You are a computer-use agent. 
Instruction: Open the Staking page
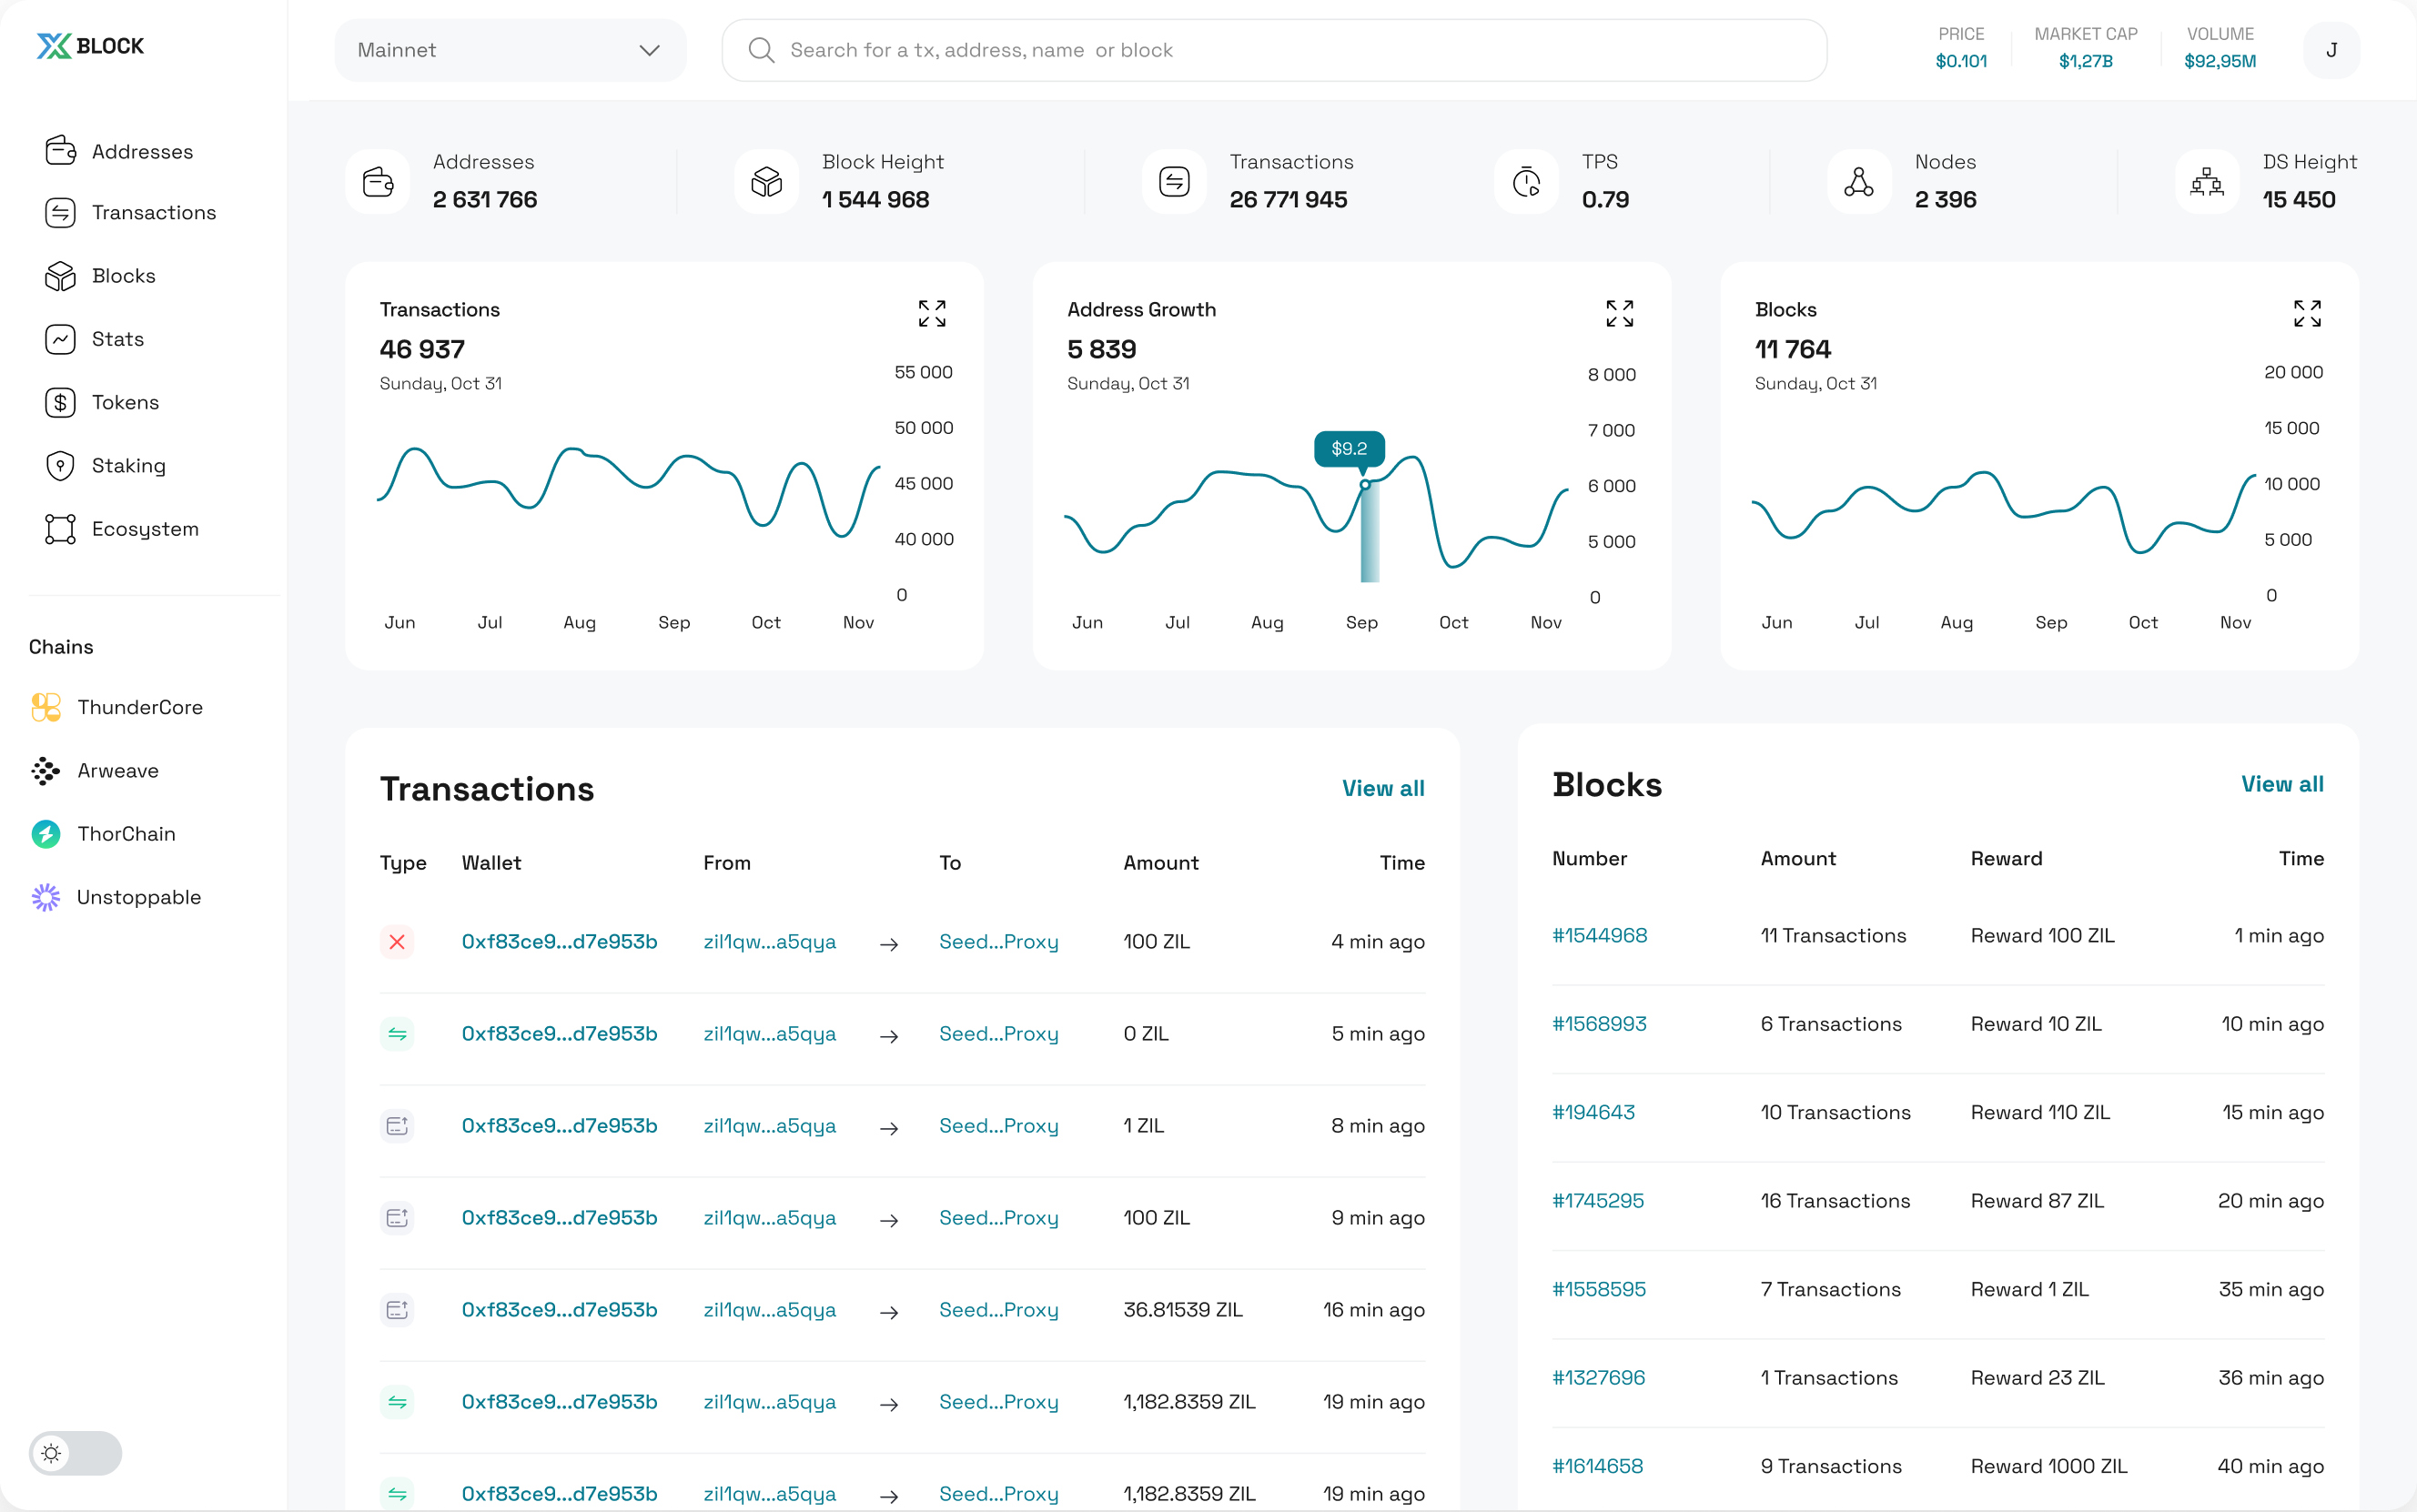click(x=105, y=465)
